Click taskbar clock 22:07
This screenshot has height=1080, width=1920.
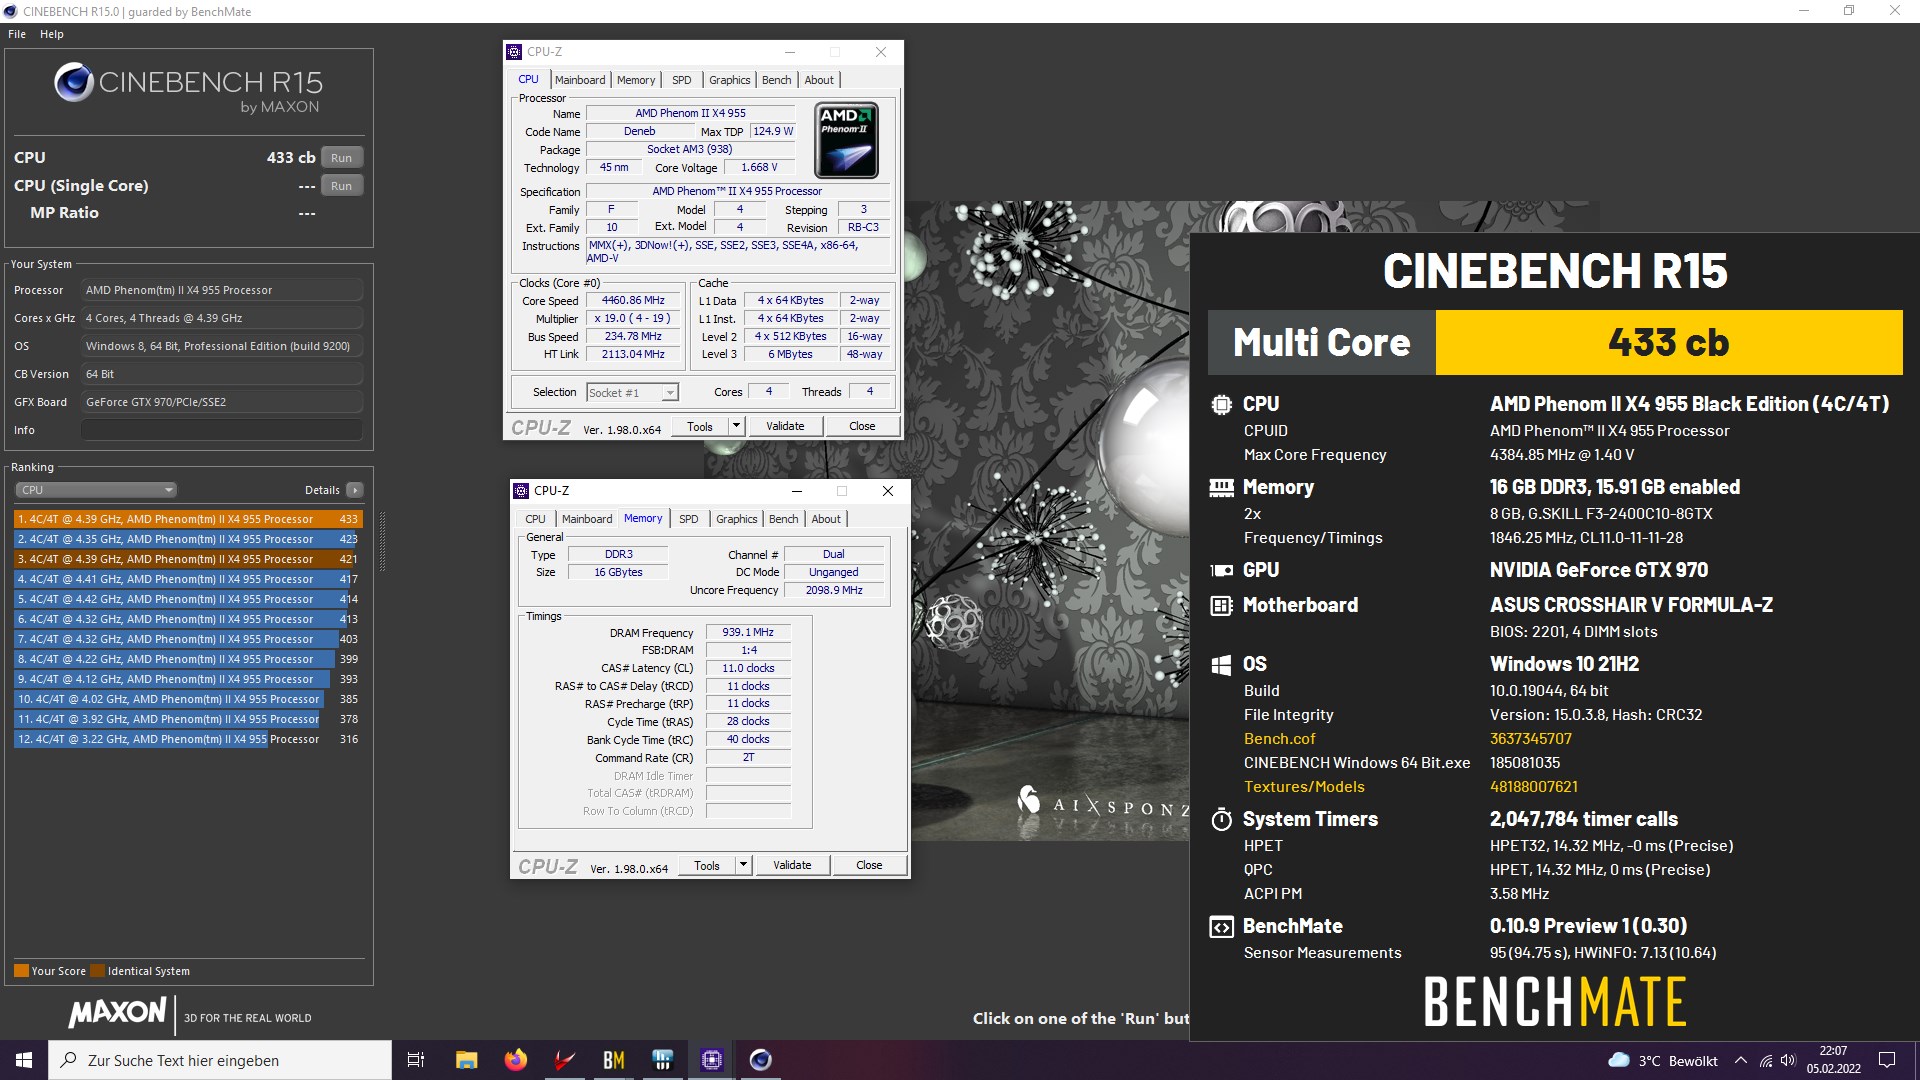(1833, 1060)
